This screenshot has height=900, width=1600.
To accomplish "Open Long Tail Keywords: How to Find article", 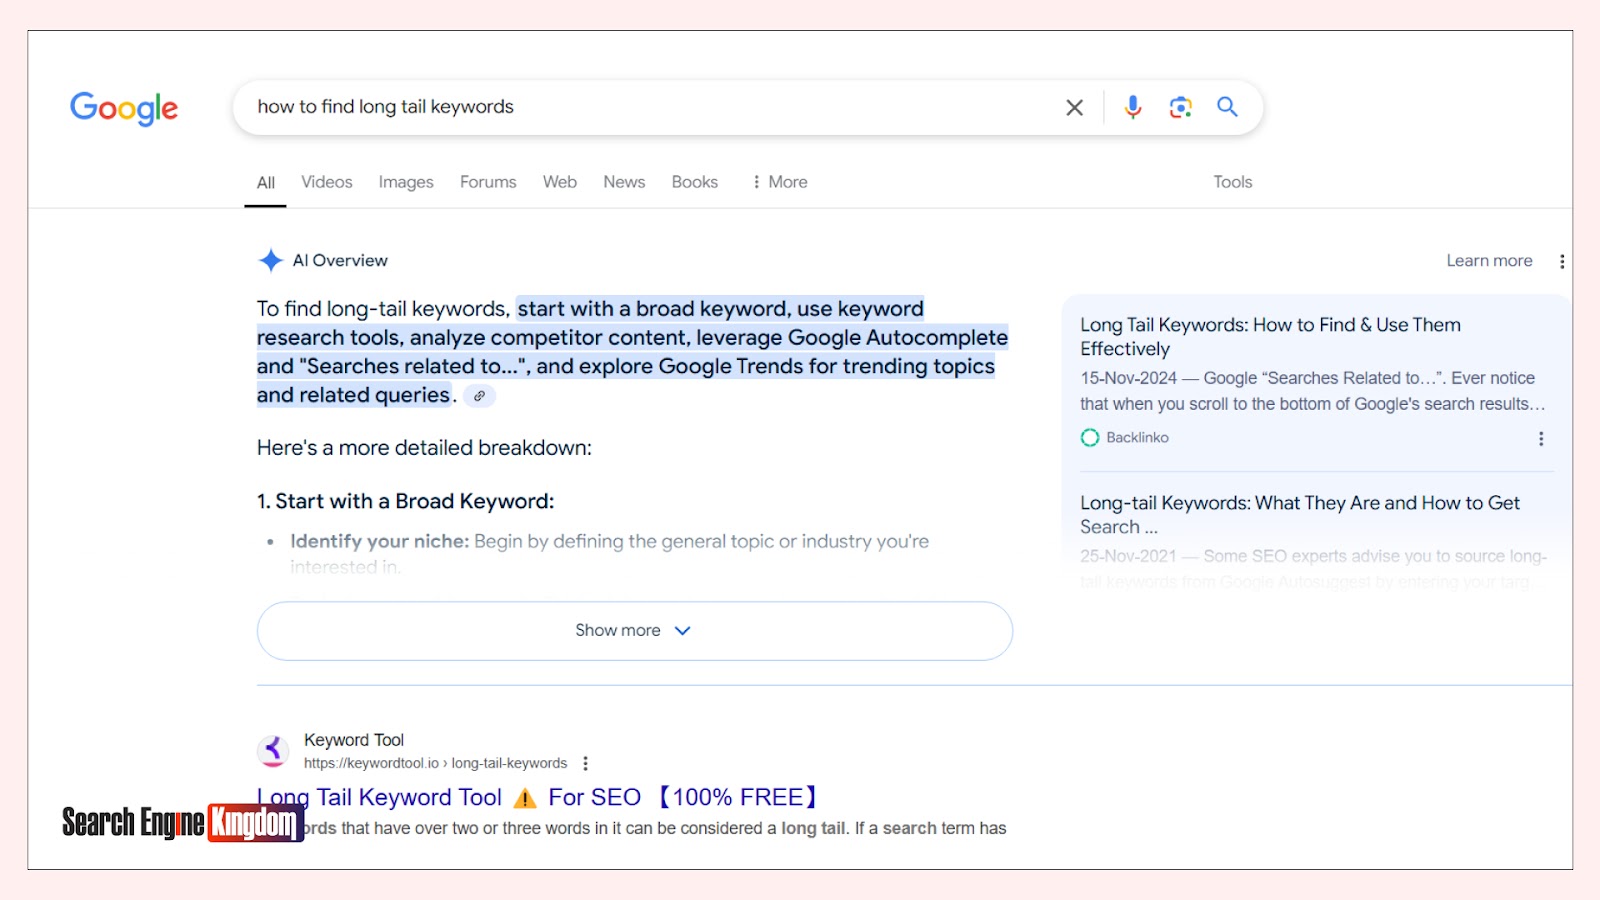I will click(x=1270, y=337).
